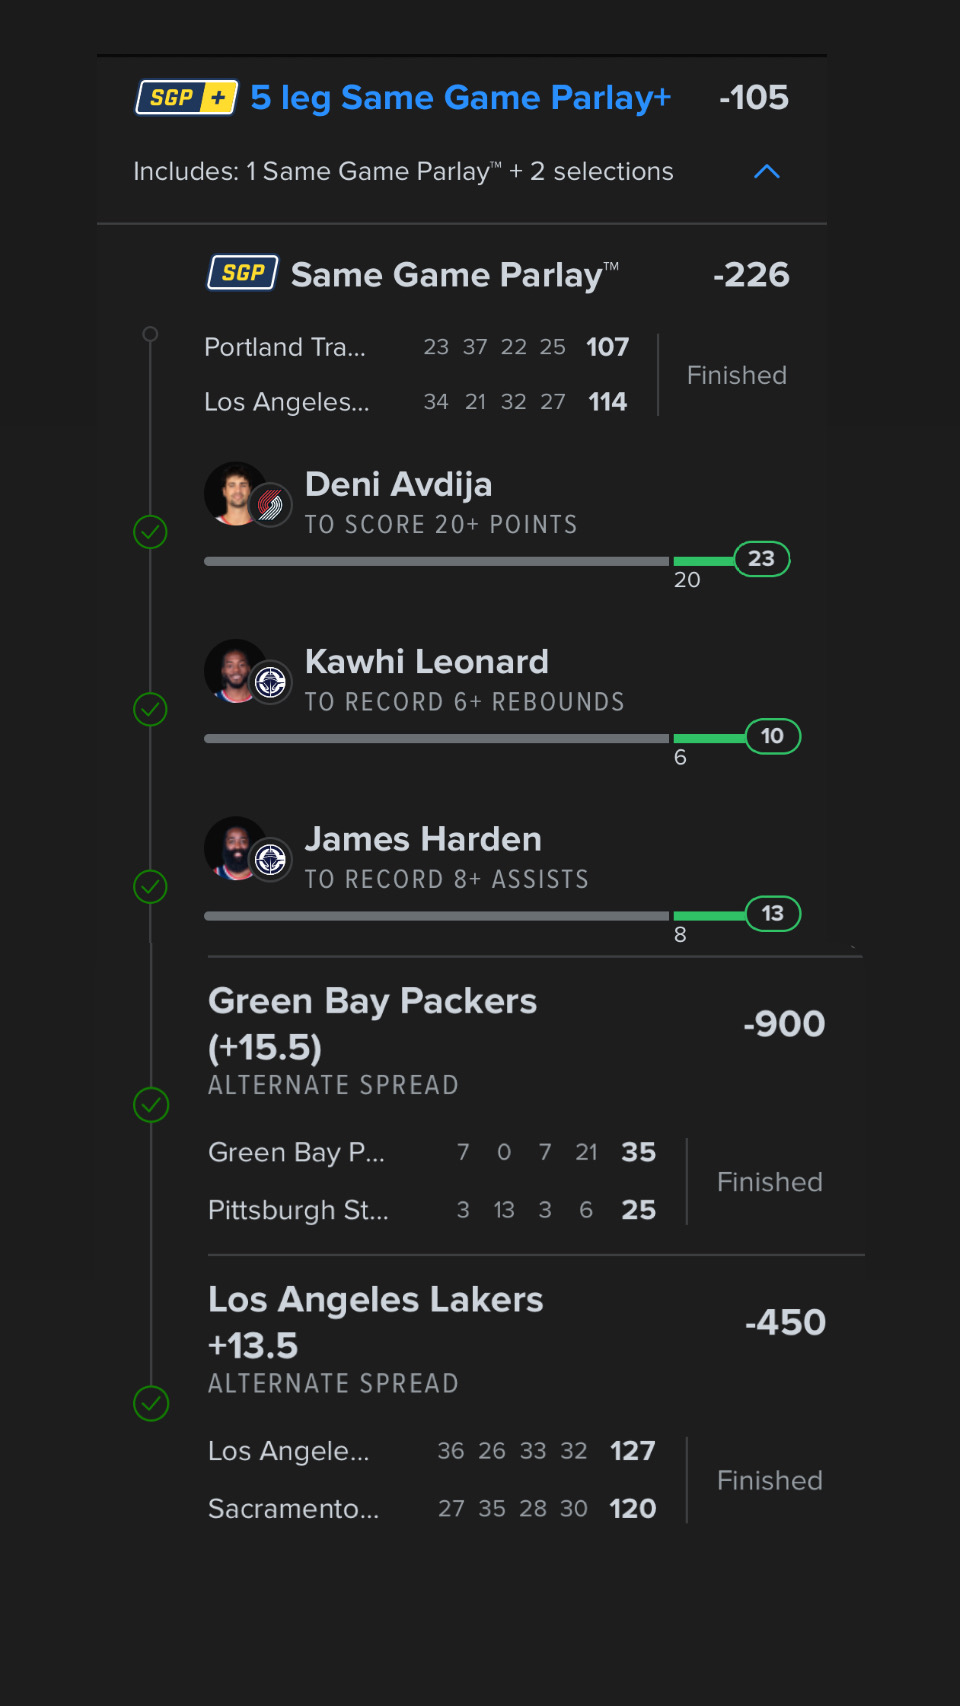Click the Clippers logo beside Kawhi Leonard
Screen dimensions: 960x1706
(270, 683)
